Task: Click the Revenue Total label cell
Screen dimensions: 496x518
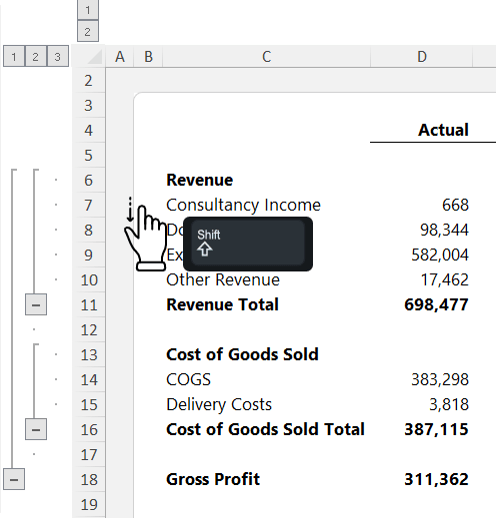Action: 222,305
